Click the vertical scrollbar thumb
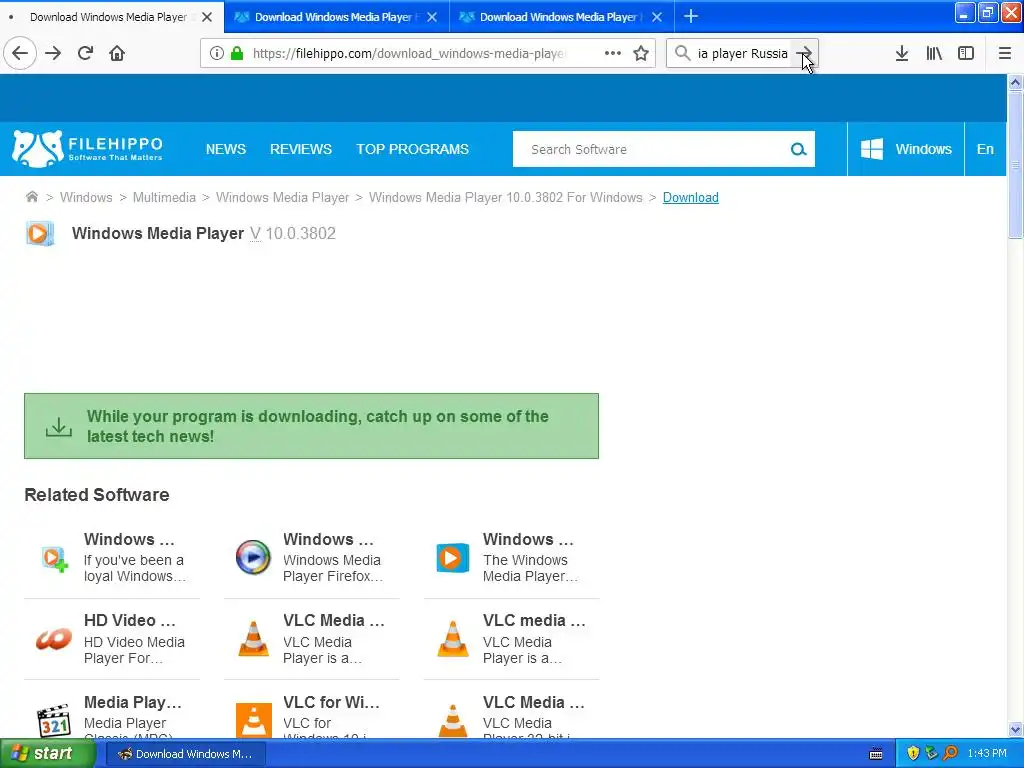The width and height of the screenshot is (1024, 768). [x=1015, y=165]
